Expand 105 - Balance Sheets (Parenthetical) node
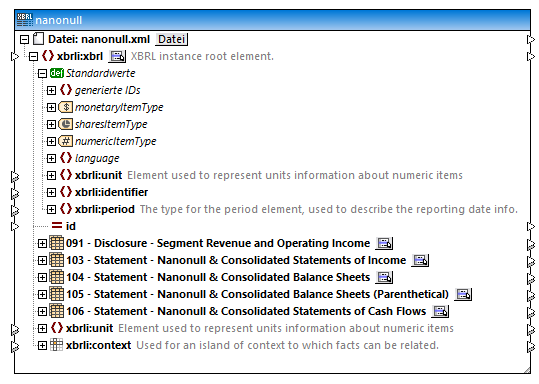The width and height of the screenshot is (539, 384). (42, 294)
